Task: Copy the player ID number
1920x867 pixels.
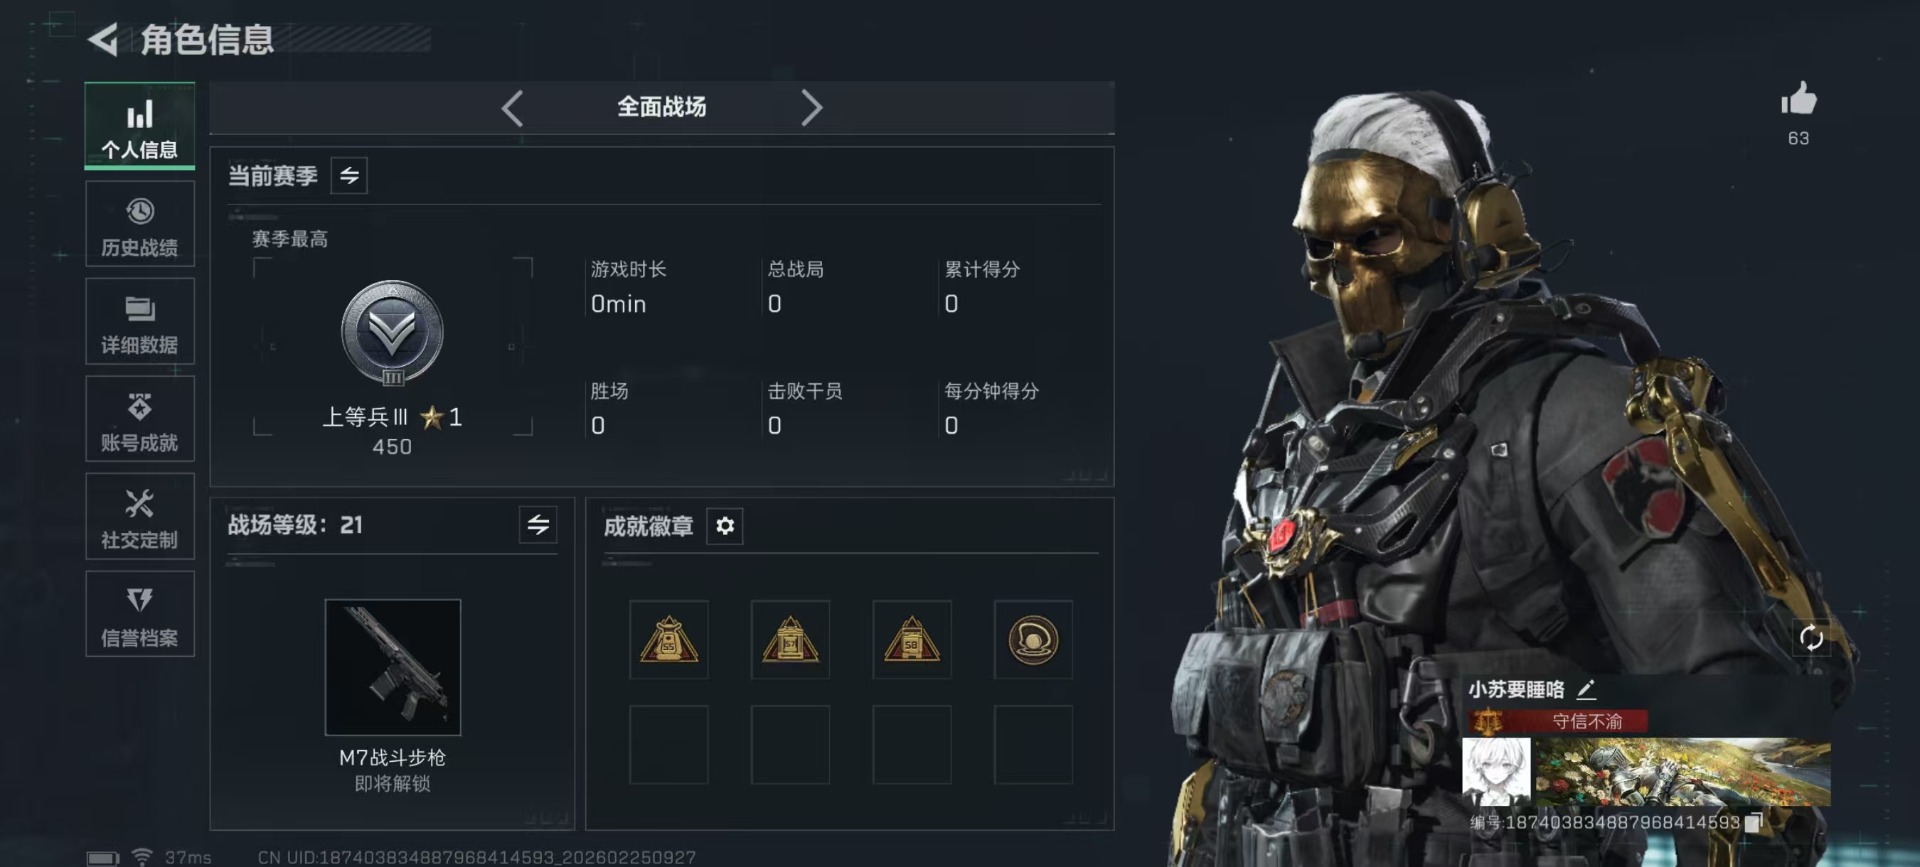Action: [x=1753, y=822]
